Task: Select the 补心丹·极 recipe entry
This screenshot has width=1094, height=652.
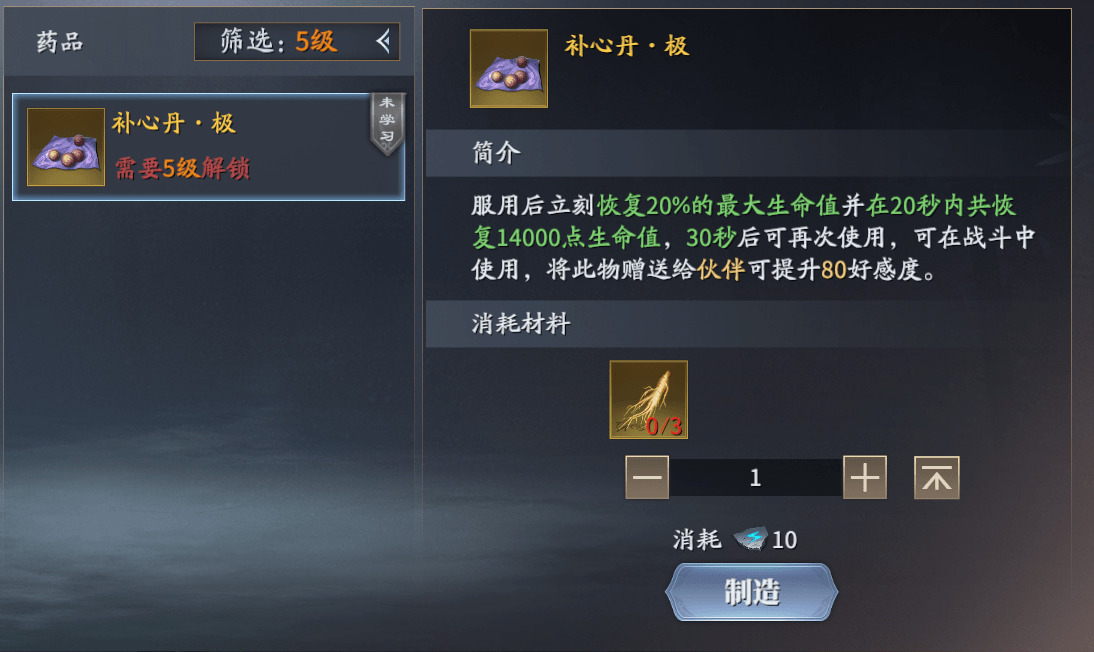Action: 209,147
